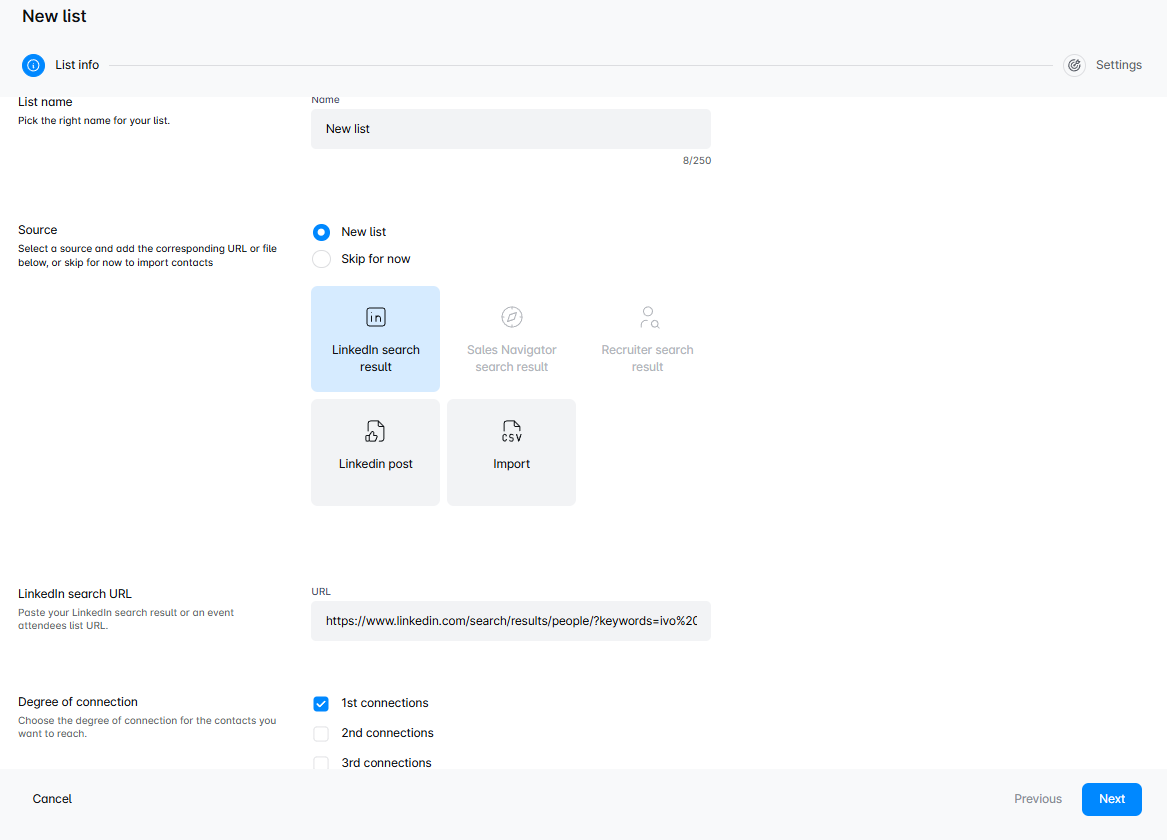The image size is (1167, 840).
Task: Select the New list radio button
Action: coord(321,232)
